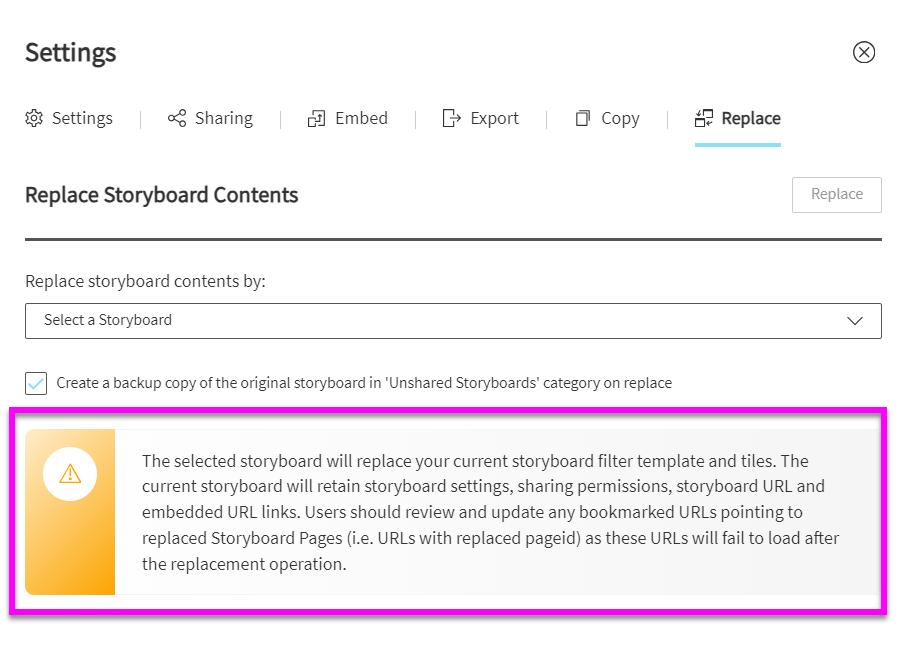Expand the Select a Storyboard chevron
Image resolution: width=898 pixels, height=672 pixels.
(x=855, y=321)
